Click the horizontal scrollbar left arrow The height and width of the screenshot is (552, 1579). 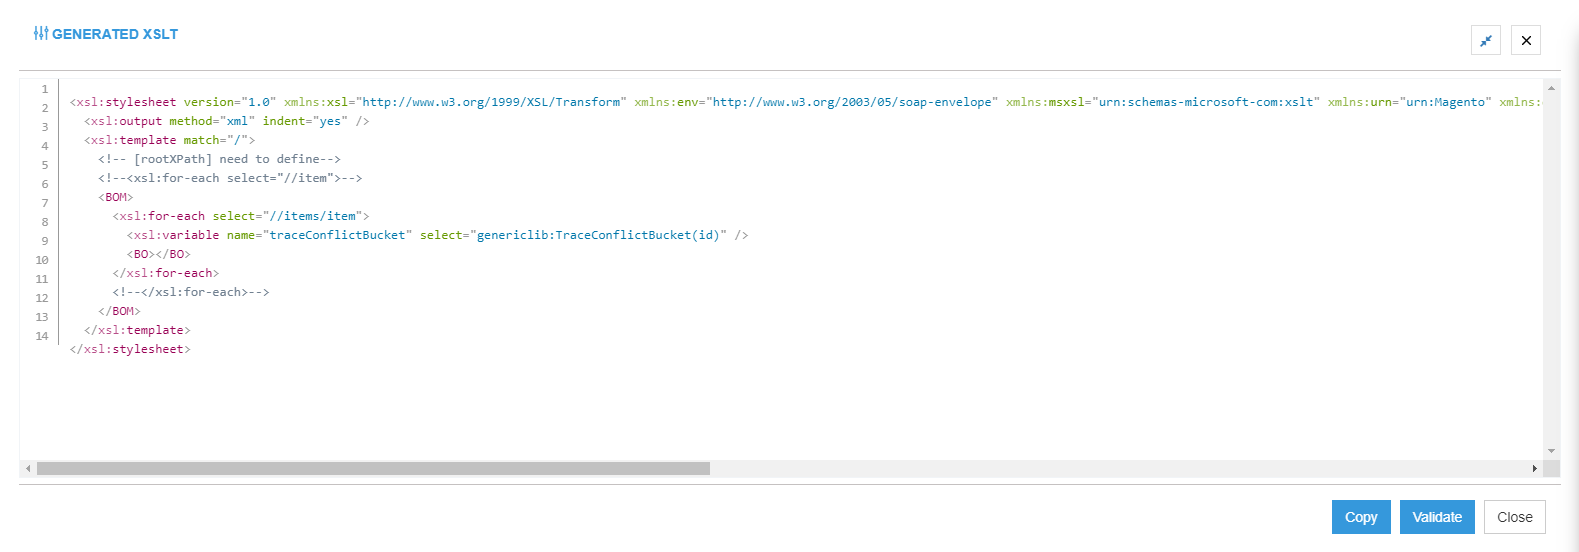[28, 468]
